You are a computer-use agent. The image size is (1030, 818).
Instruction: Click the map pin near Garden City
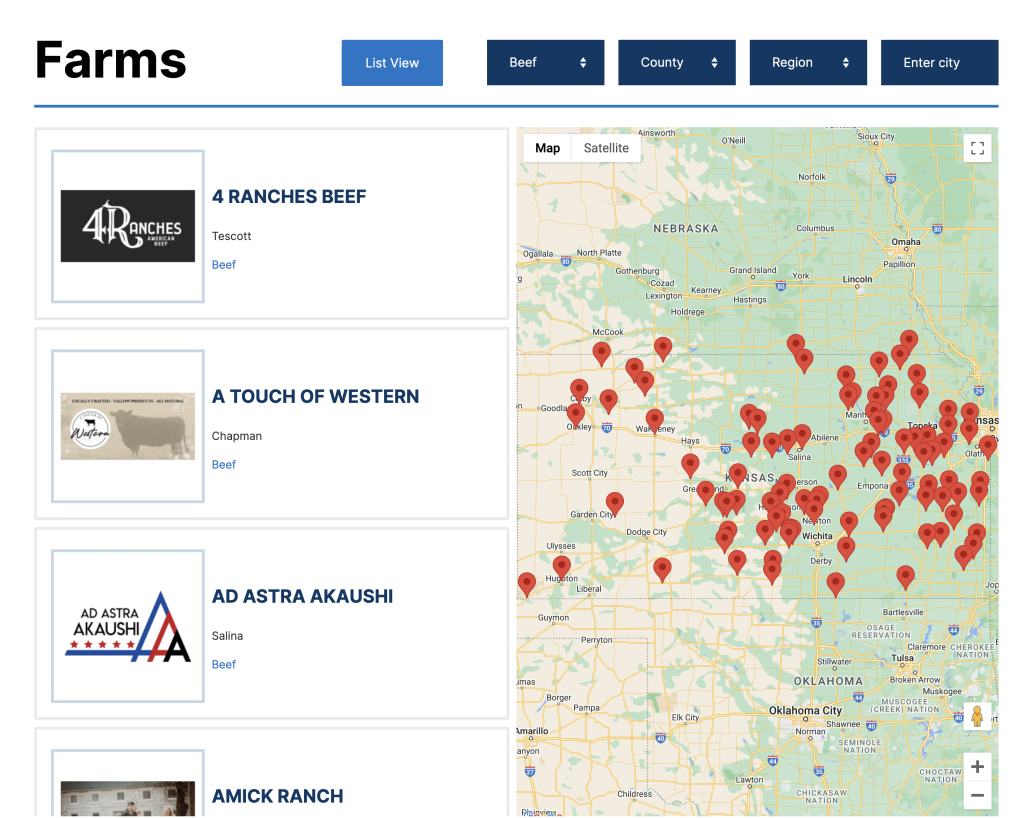tap(614, 504)
